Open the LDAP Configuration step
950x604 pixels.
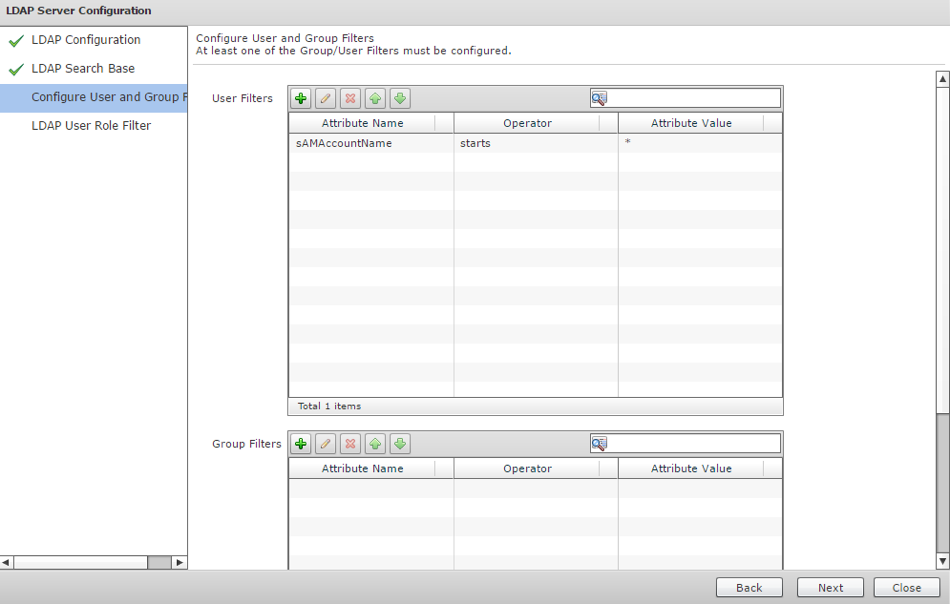[86, 40]
